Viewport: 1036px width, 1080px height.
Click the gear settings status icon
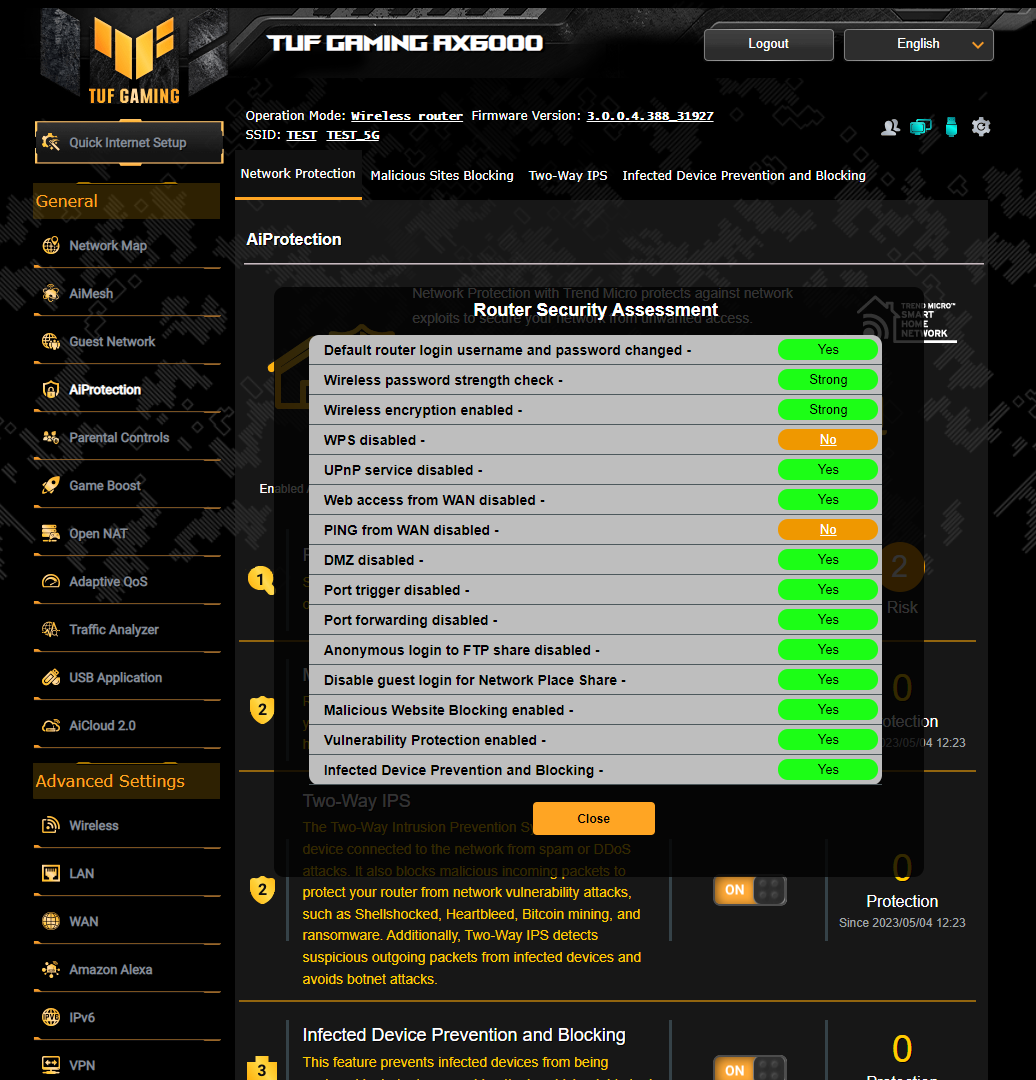tap(981, 127)
